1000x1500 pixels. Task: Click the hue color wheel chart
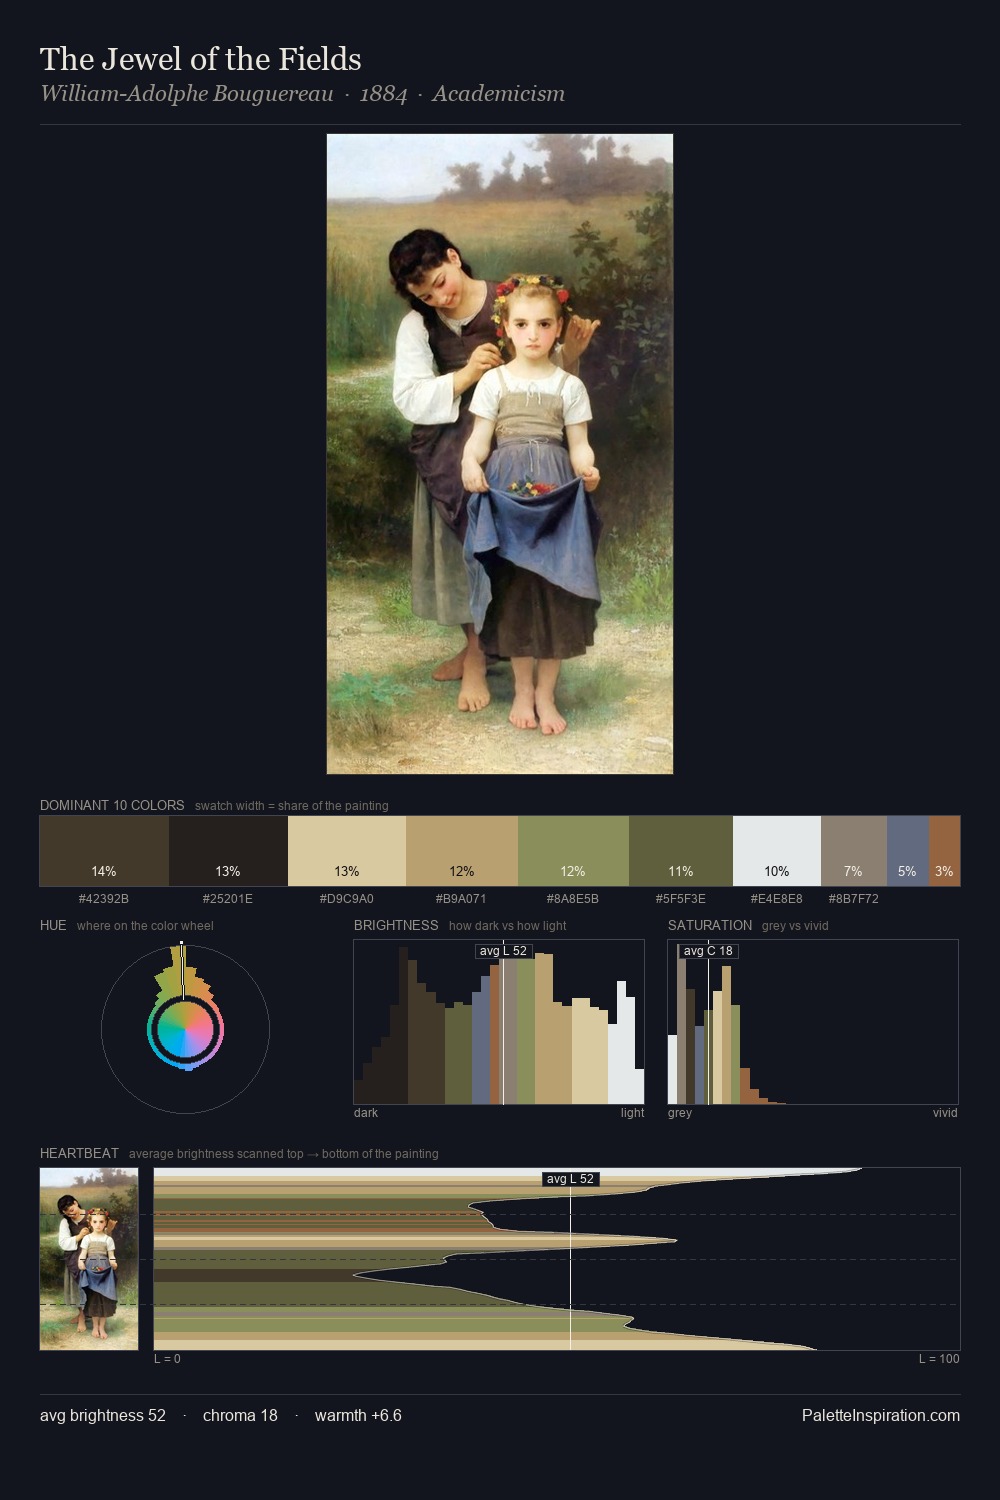[x=185, y=1029]
